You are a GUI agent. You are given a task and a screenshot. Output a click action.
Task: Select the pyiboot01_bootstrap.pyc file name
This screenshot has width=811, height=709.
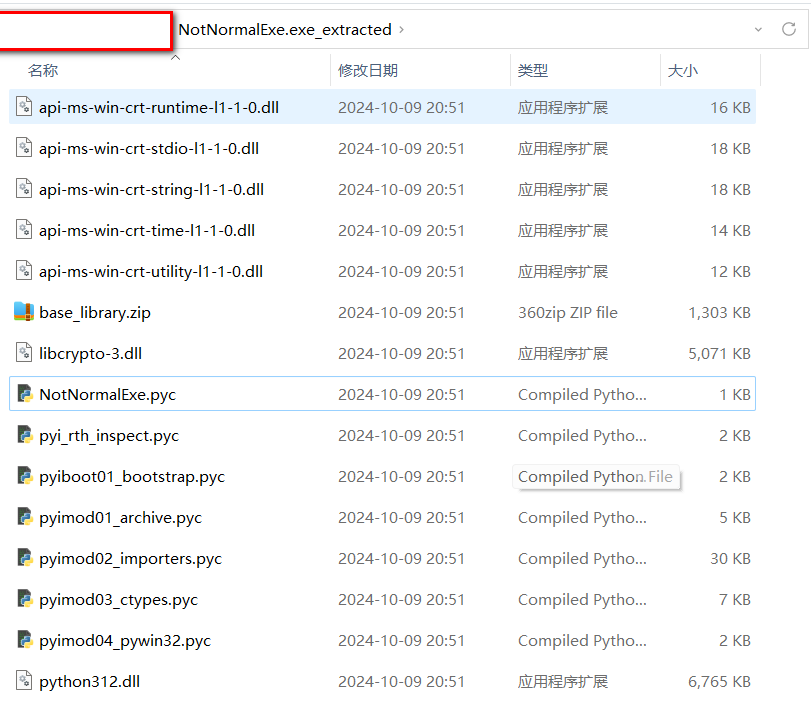pyautogui.click(x=132, y=477)
